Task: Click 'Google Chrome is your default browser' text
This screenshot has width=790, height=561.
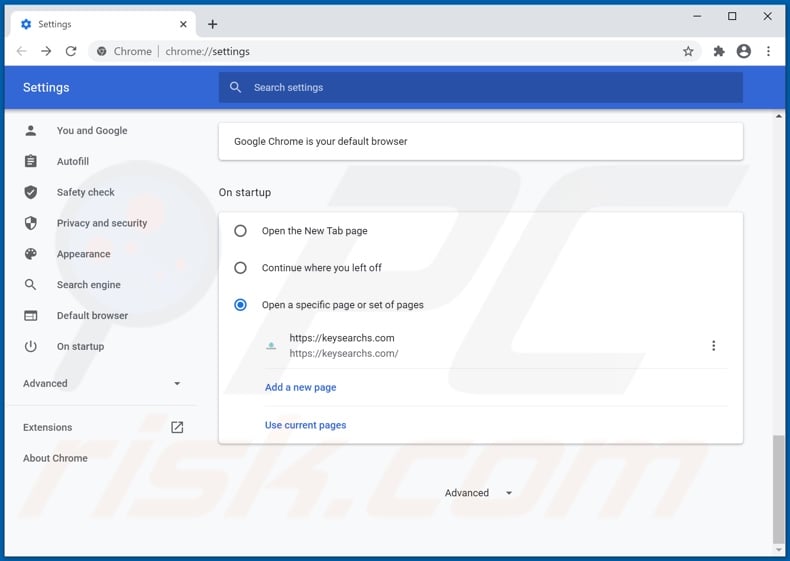Action: 320,142
